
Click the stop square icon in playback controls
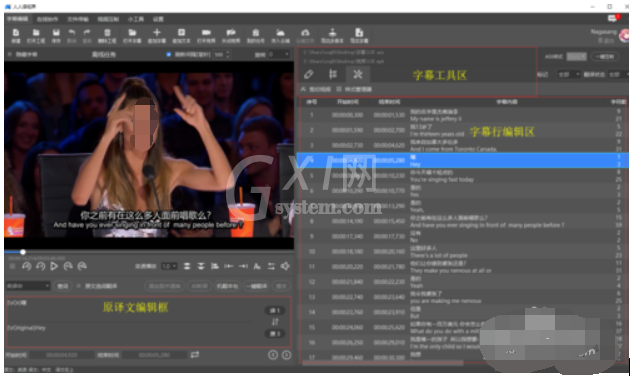coord(12,266)
